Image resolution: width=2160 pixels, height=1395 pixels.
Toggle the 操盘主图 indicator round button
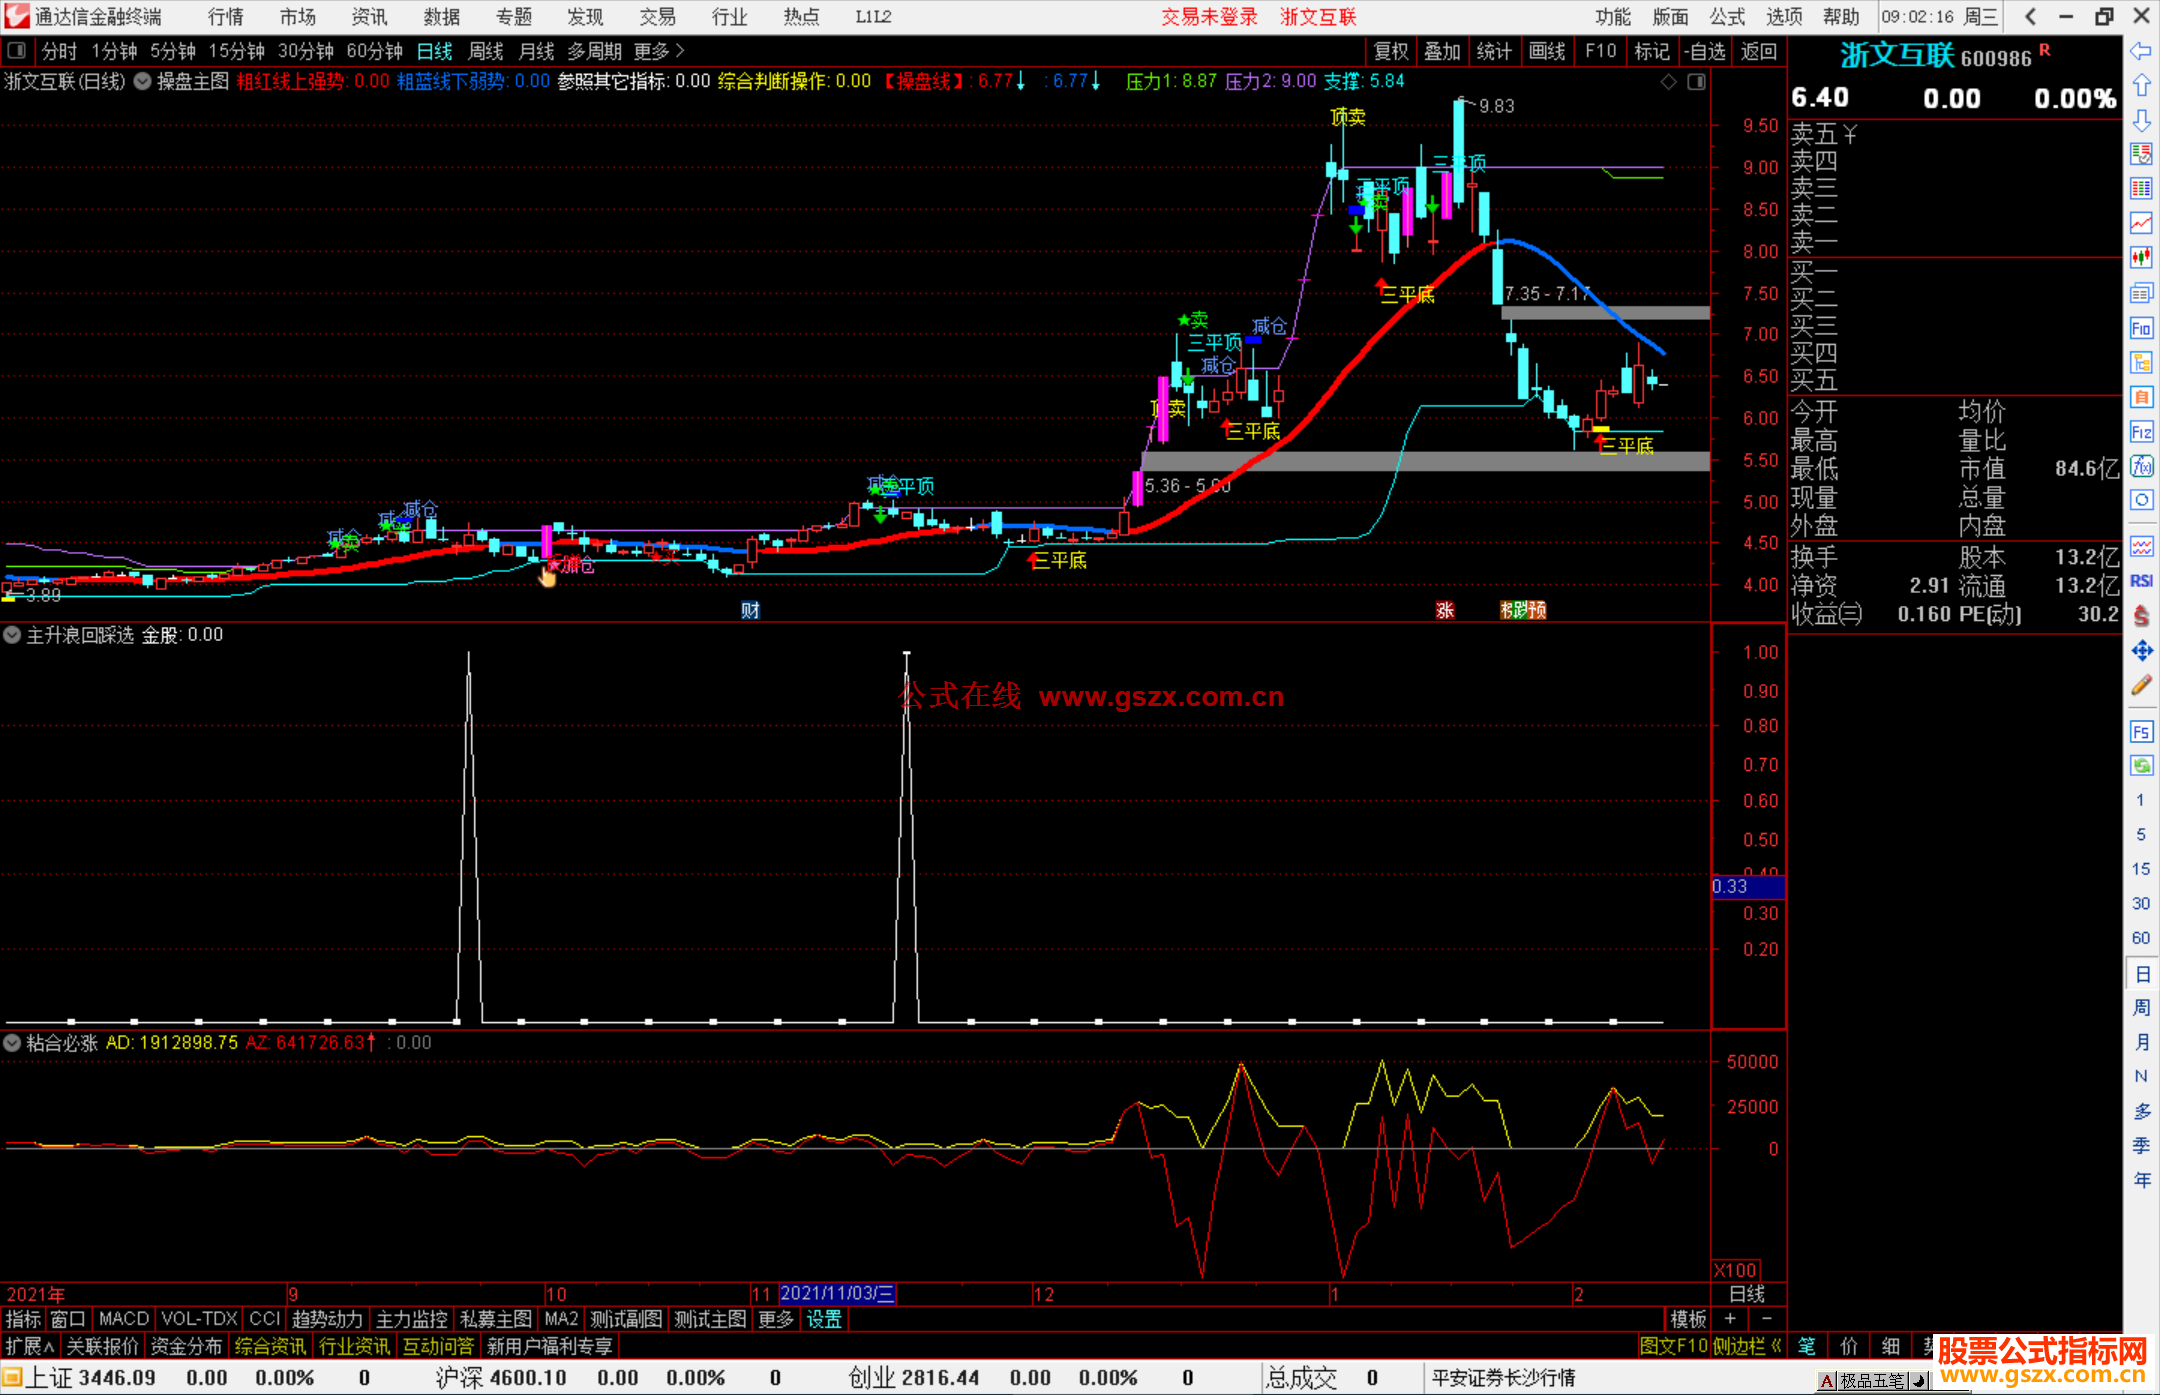tap(143, 81)
